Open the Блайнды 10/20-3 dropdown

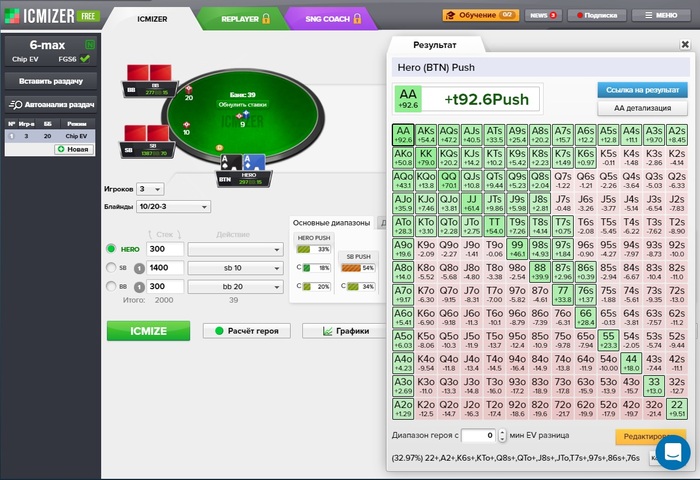point(173,207)
